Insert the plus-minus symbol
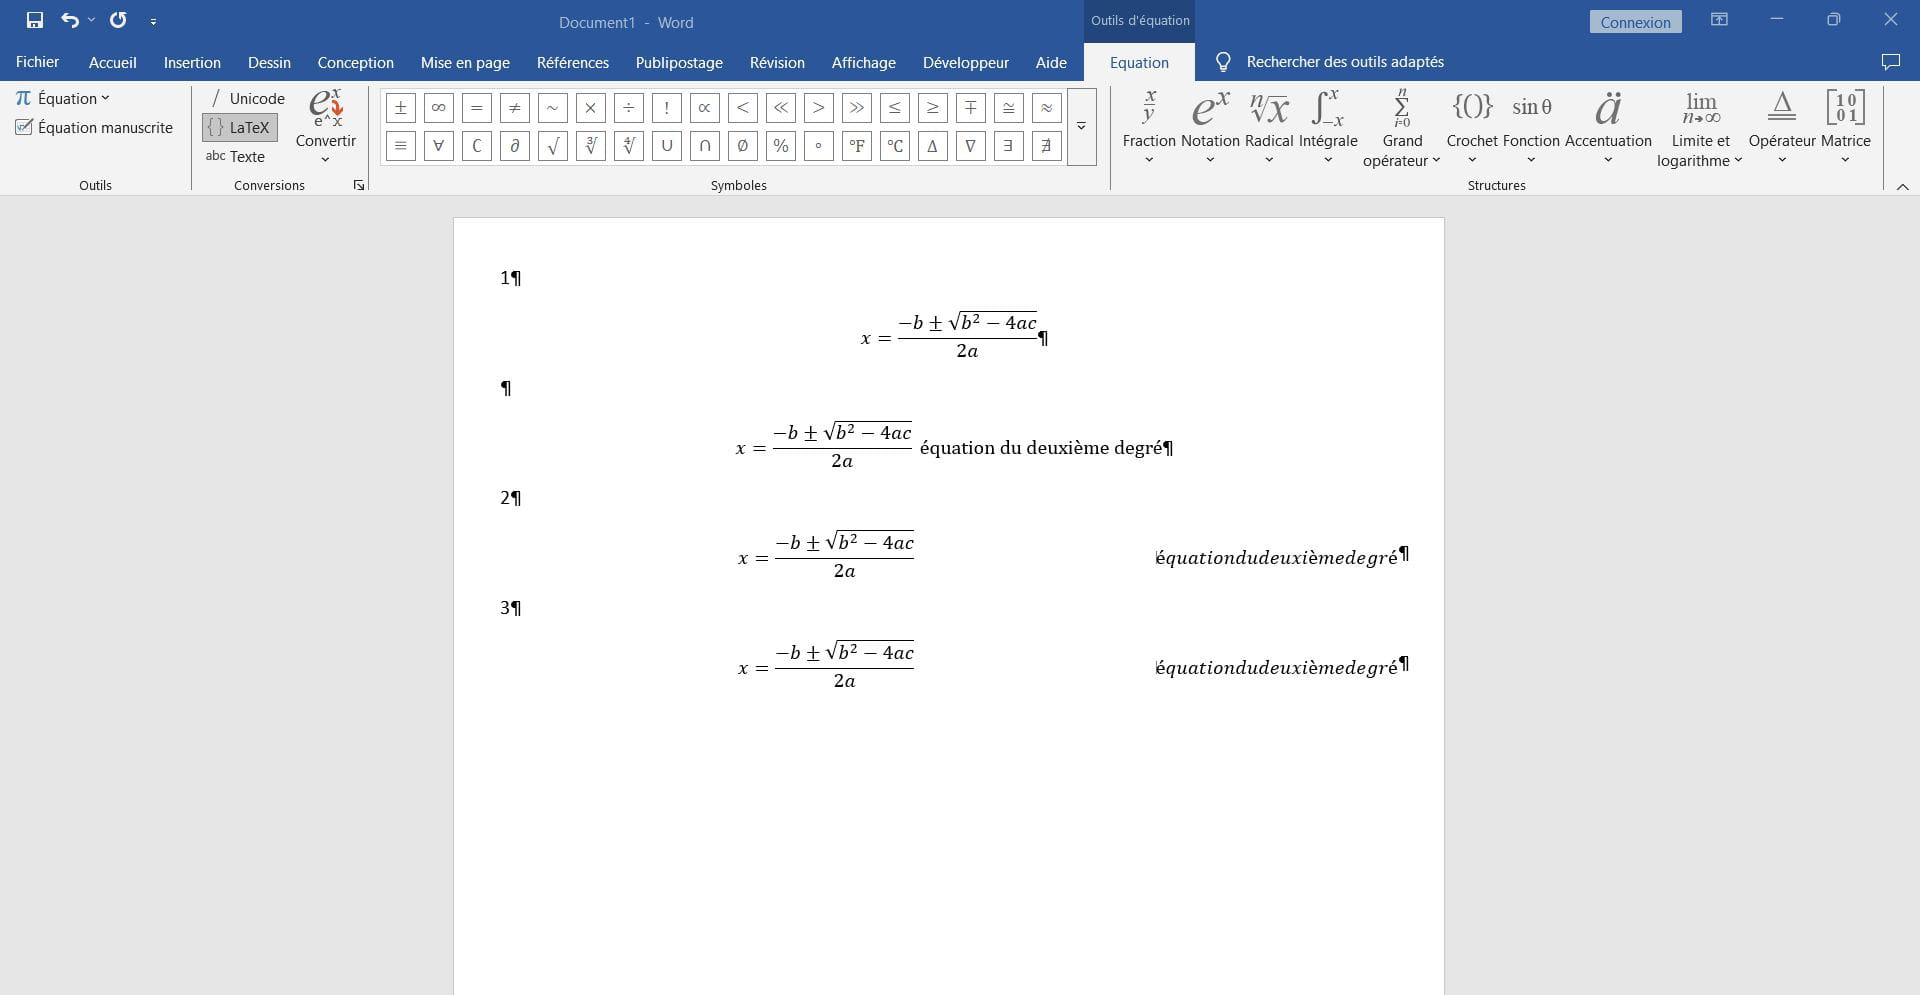Image resolution: width=1920 pixels, height=995 pixels. pos(400,108)
